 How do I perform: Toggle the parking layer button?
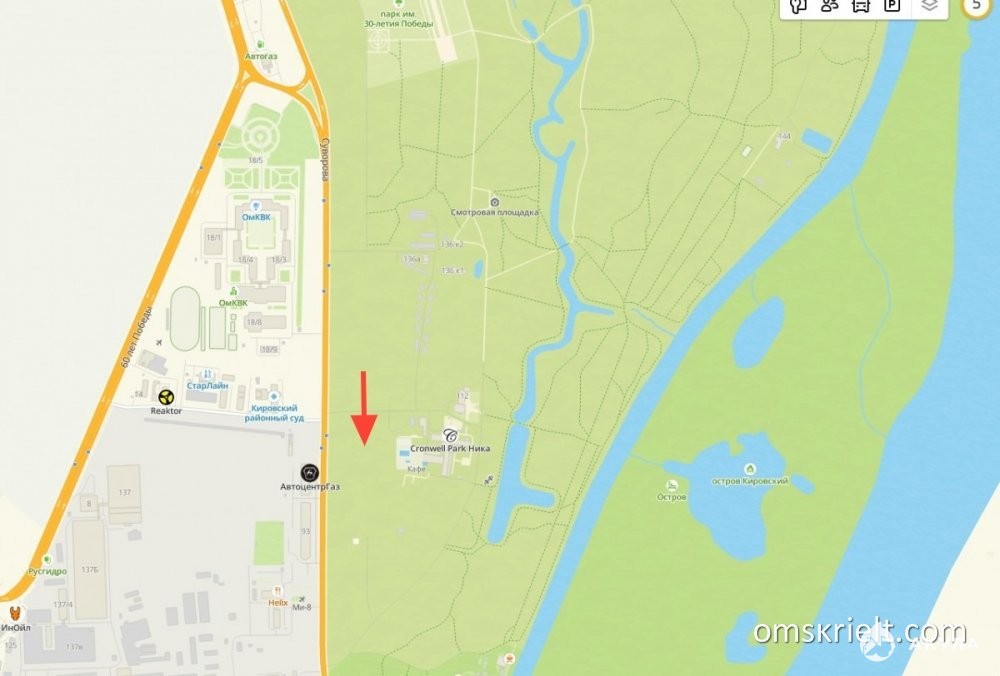892,6
